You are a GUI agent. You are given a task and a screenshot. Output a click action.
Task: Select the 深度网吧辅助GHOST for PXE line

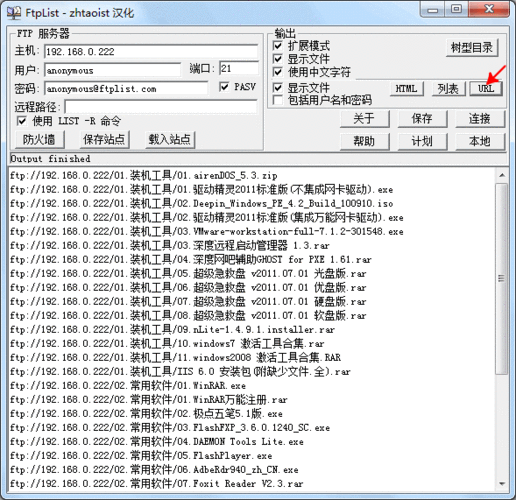click(191, 259)
